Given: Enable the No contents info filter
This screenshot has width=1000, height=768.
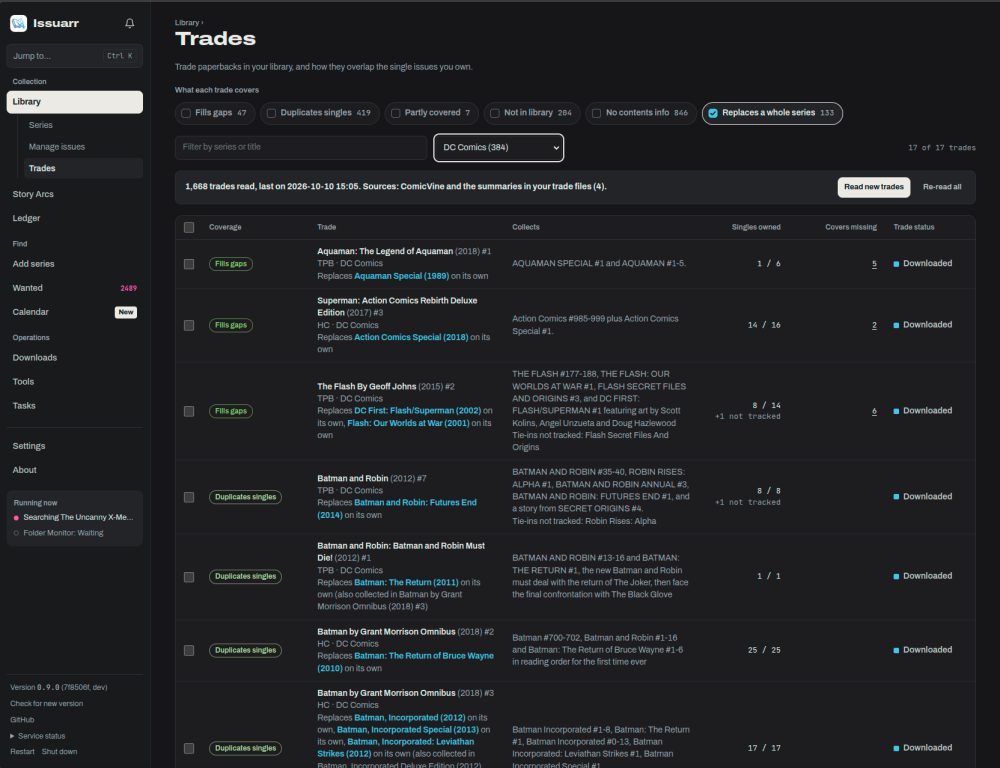Looking at the screenshot, I should 640,114.
